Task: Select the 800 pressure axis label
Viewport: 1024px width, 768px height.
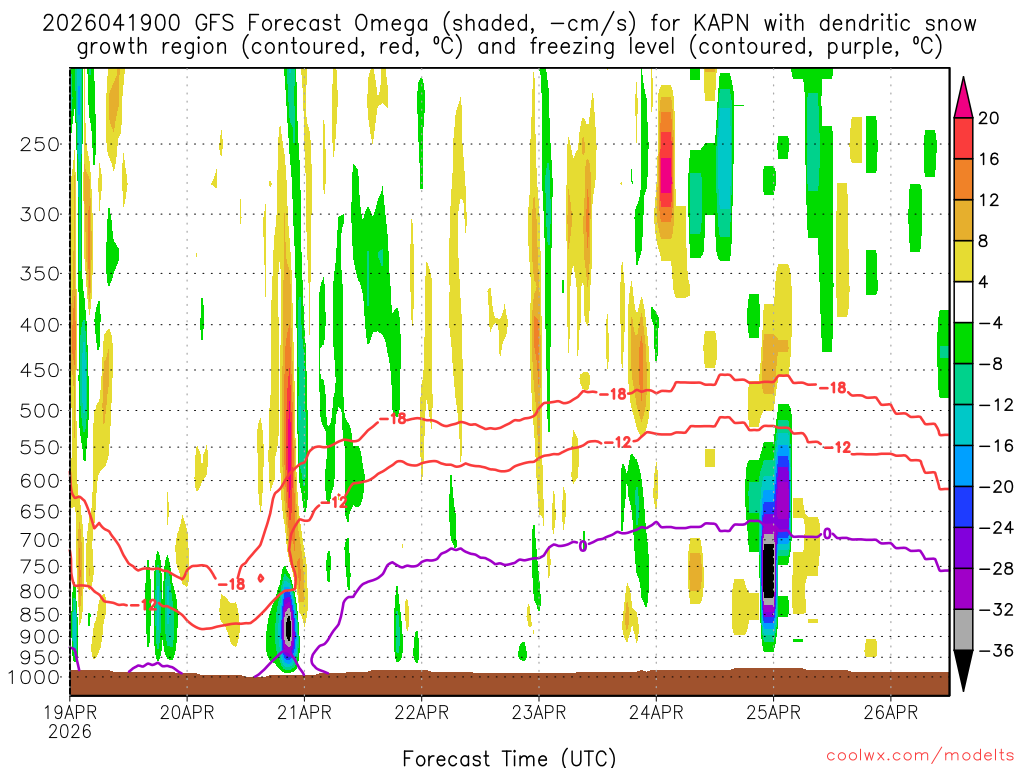Action: (40, 591)
